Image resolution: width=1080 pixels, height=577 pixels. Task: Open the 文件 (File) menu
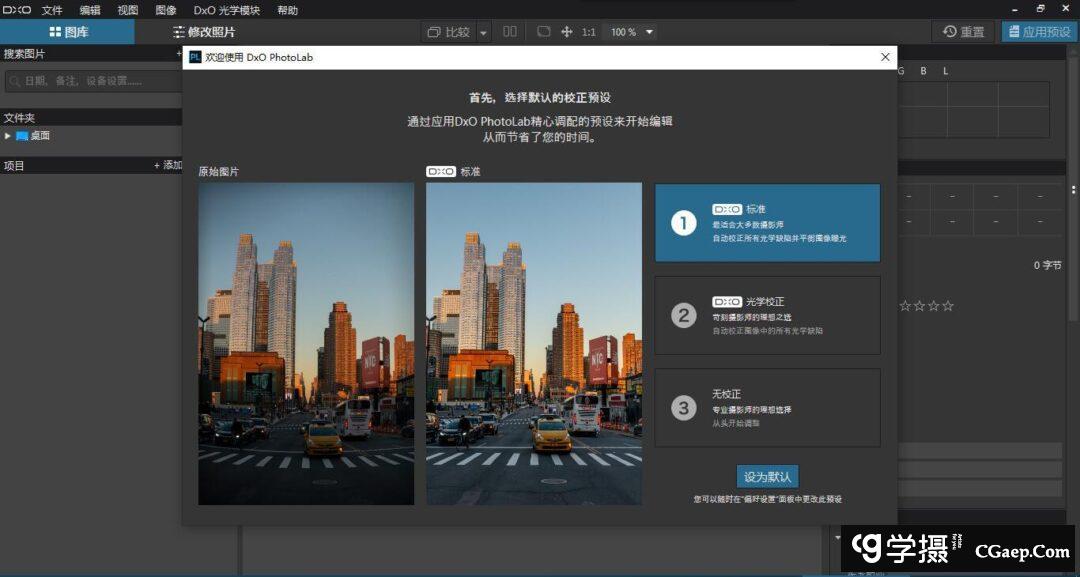[52, 10]
